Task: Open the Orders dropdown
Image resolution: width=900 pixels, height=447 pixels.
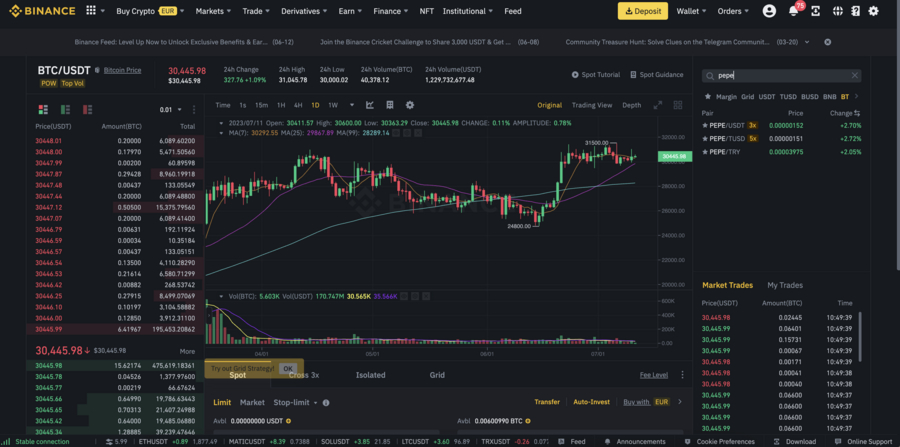Action: point(733,11)
